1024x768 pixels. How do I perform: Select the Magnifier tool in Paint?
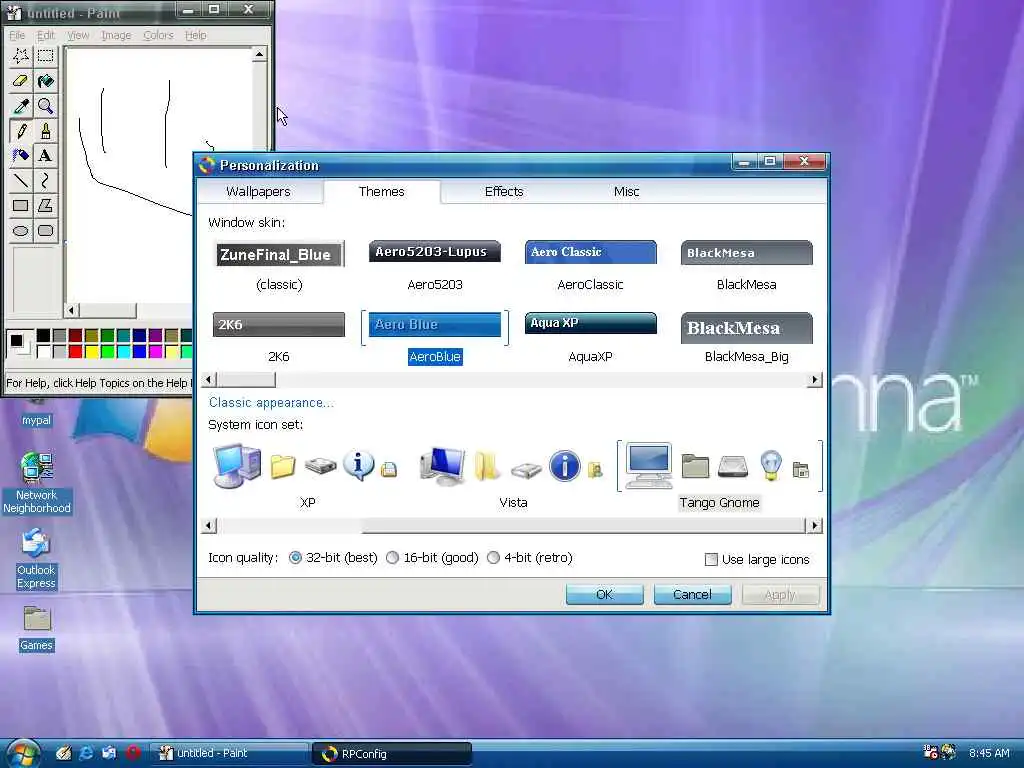point(46,106)
